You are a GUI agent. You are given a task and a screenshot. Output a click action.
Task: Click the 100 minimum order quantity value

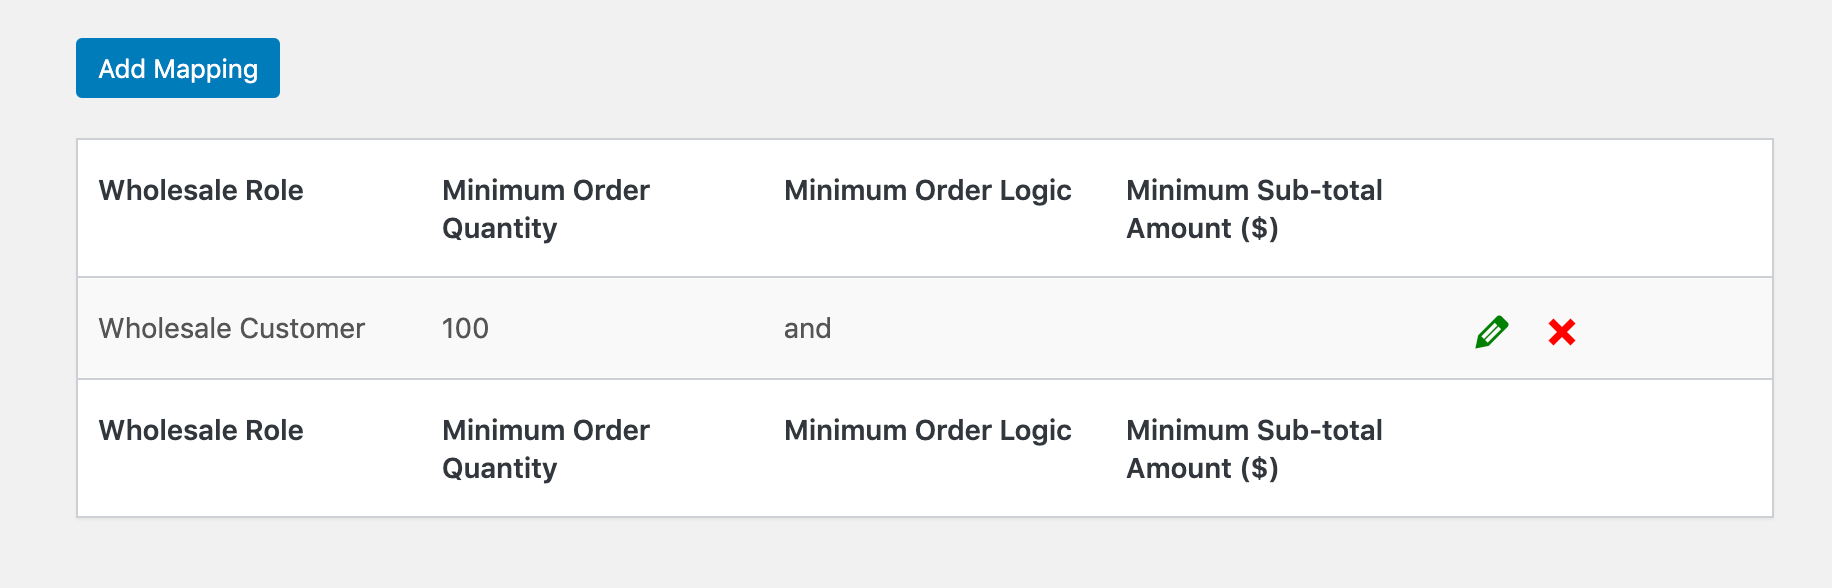[x=465, y=328]
